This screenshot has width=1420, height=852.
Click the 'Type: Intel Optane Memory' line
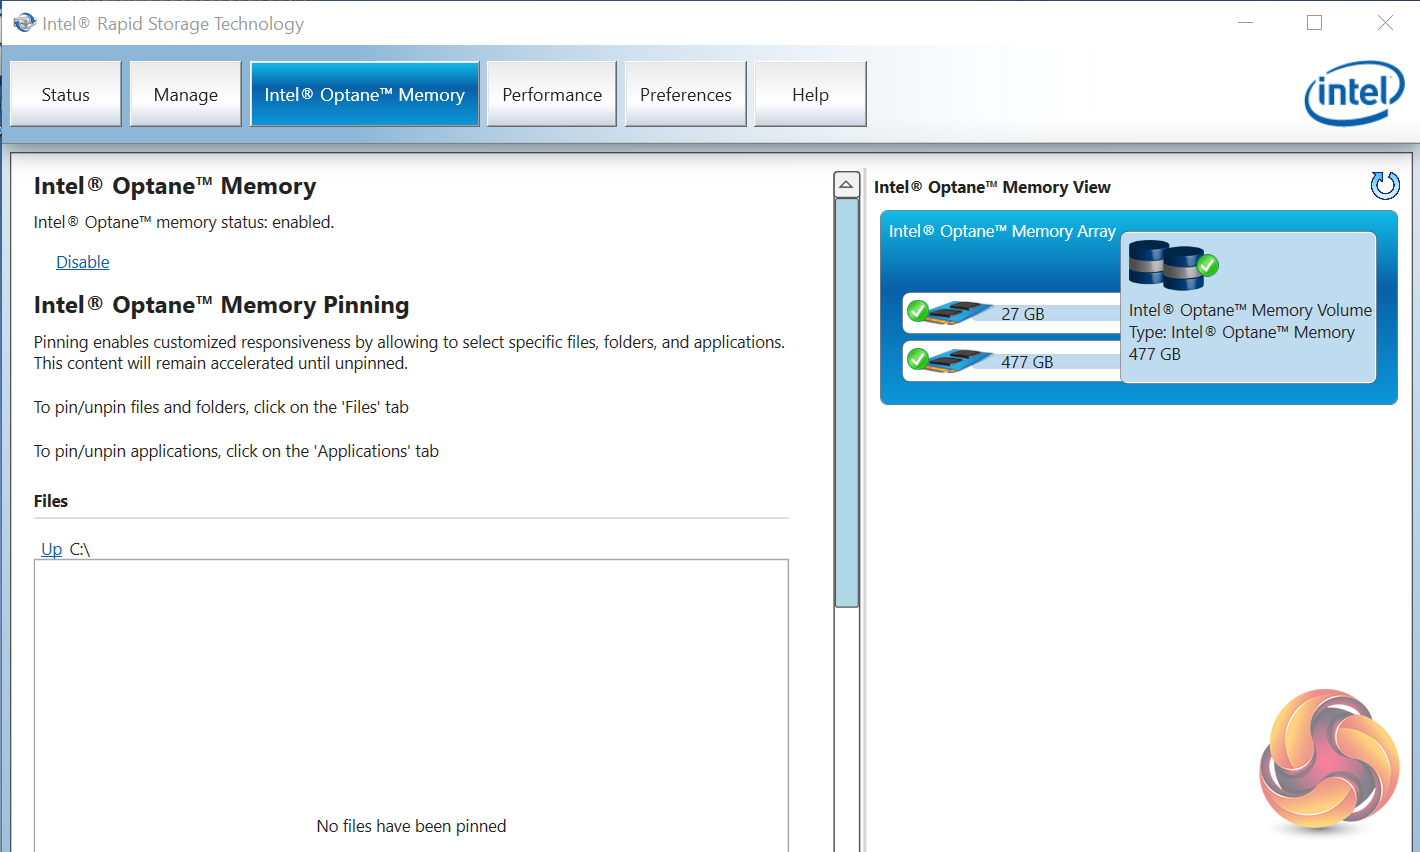click(1242, 332)
